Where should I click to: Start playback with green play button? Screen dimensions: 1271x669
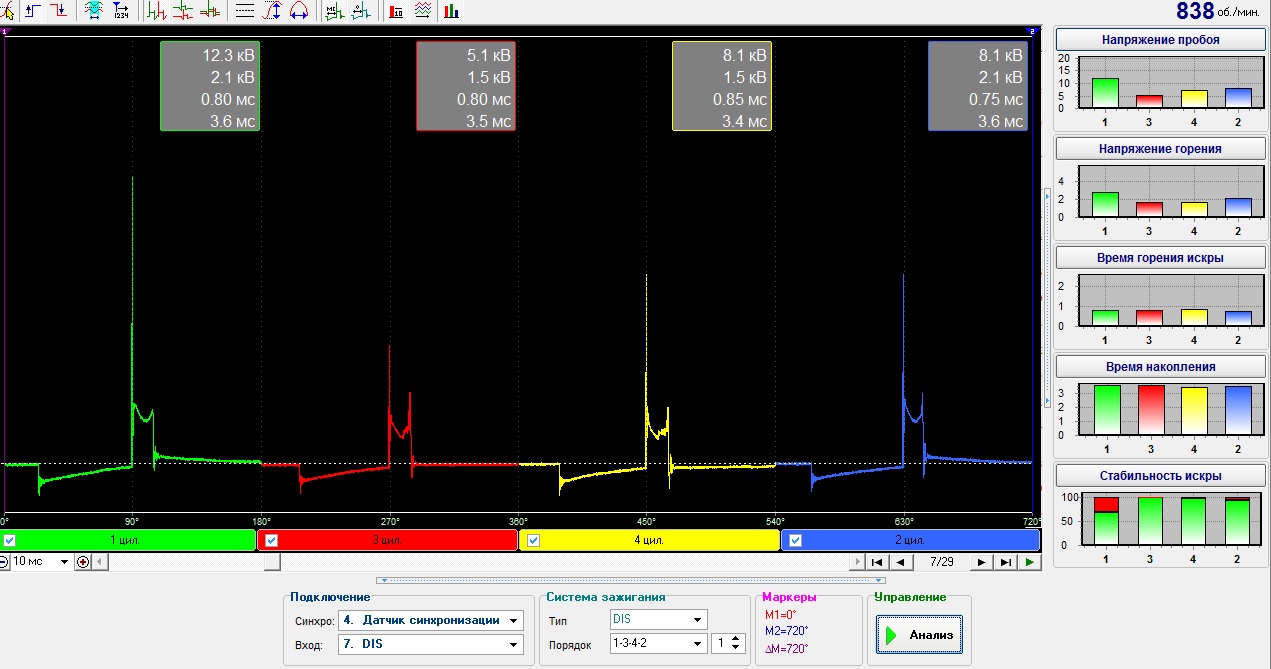[x=1029, y=562]
